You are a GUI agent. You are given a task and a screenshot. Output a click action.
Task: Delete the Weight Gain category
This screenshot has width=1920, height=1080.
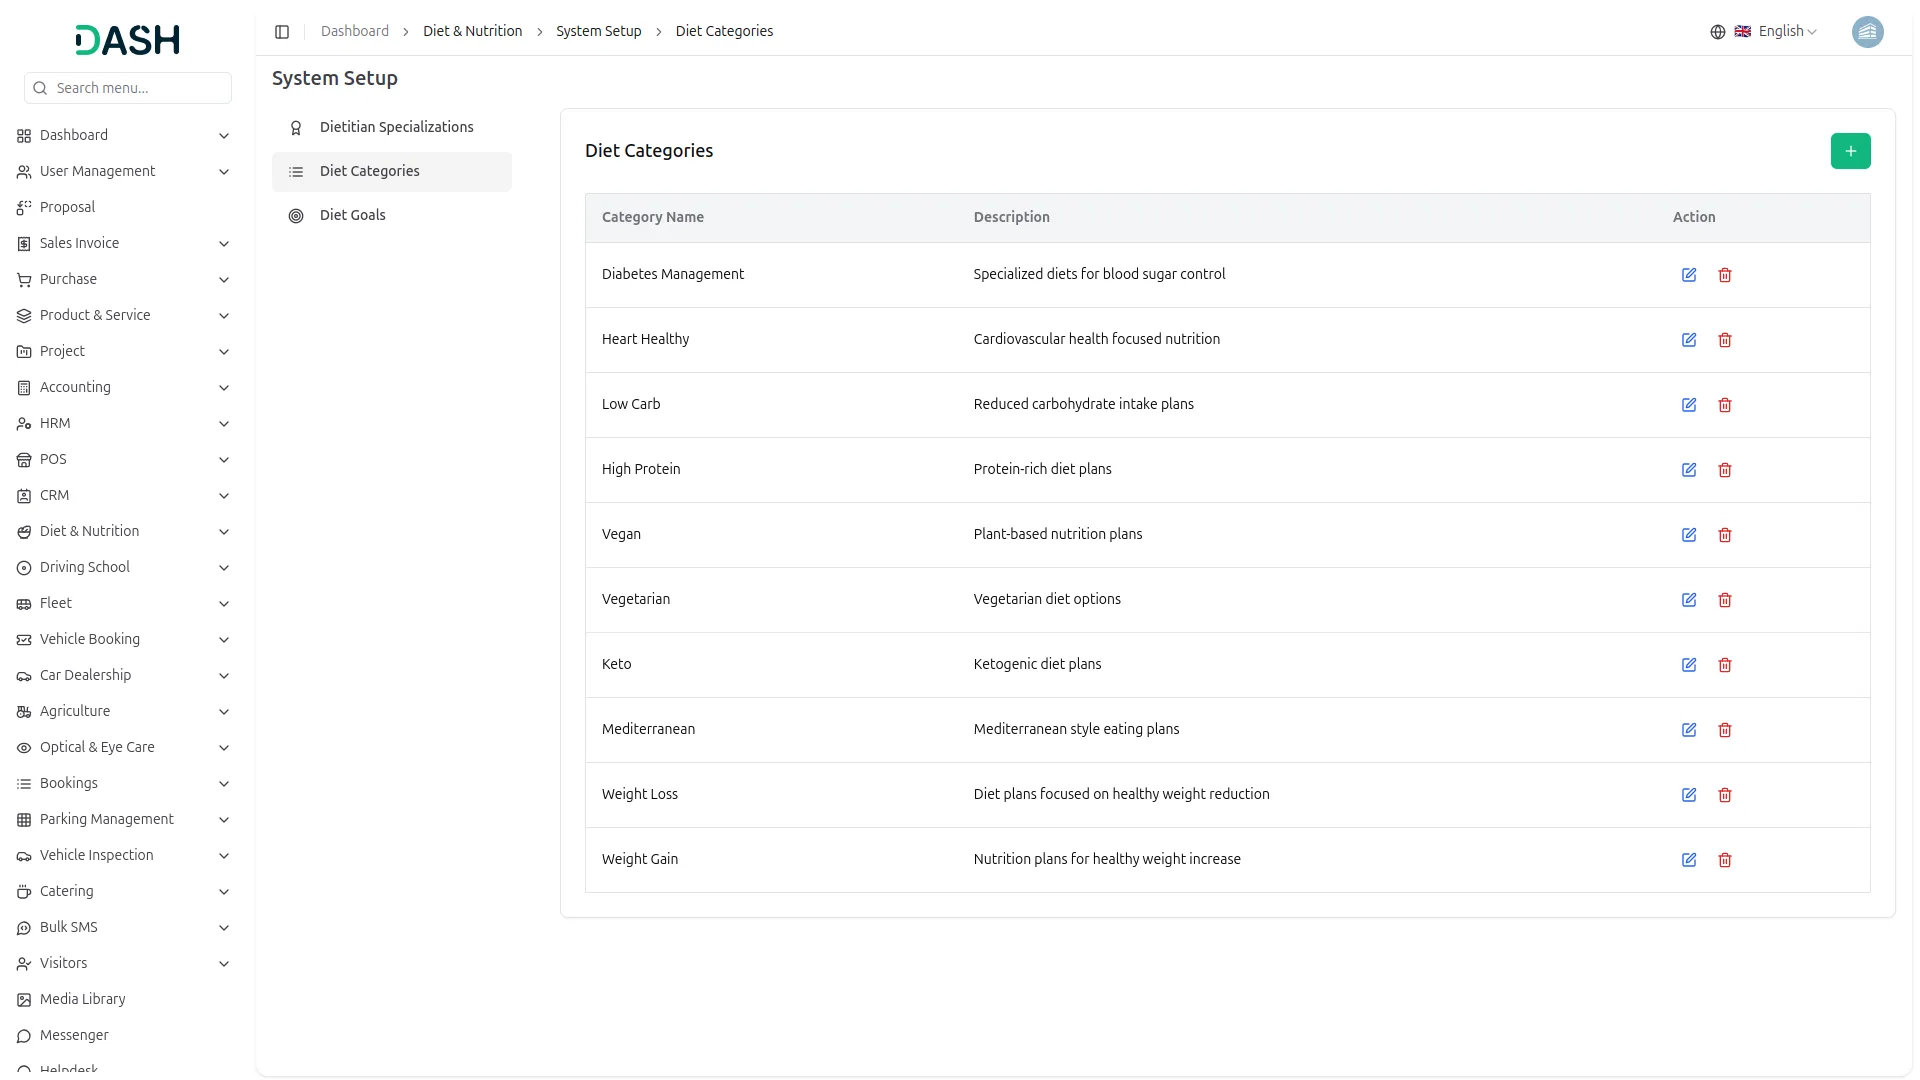click(x=1725, y=860)
